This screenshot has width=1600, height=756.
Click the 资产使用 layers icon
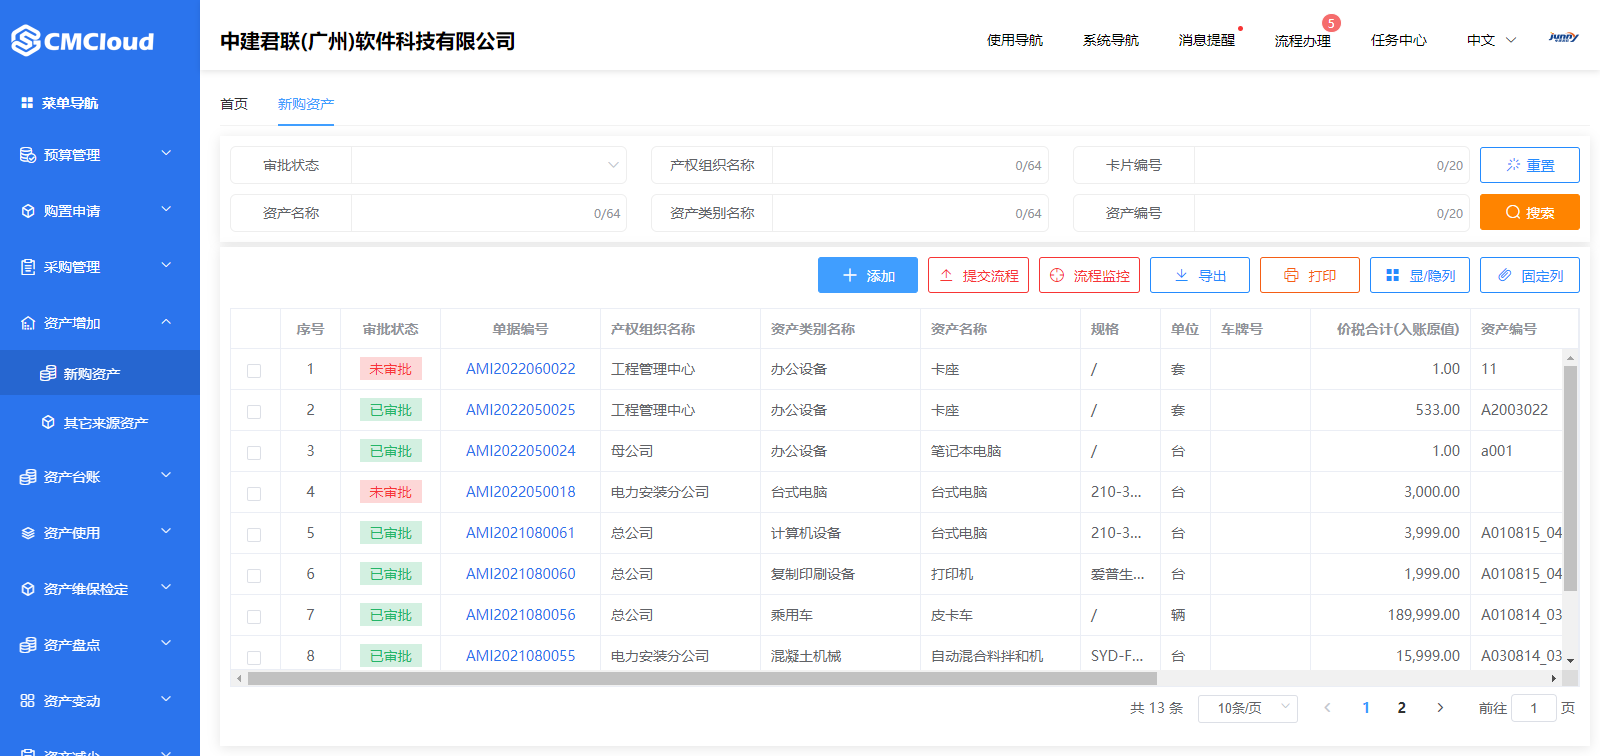point(28,533)
